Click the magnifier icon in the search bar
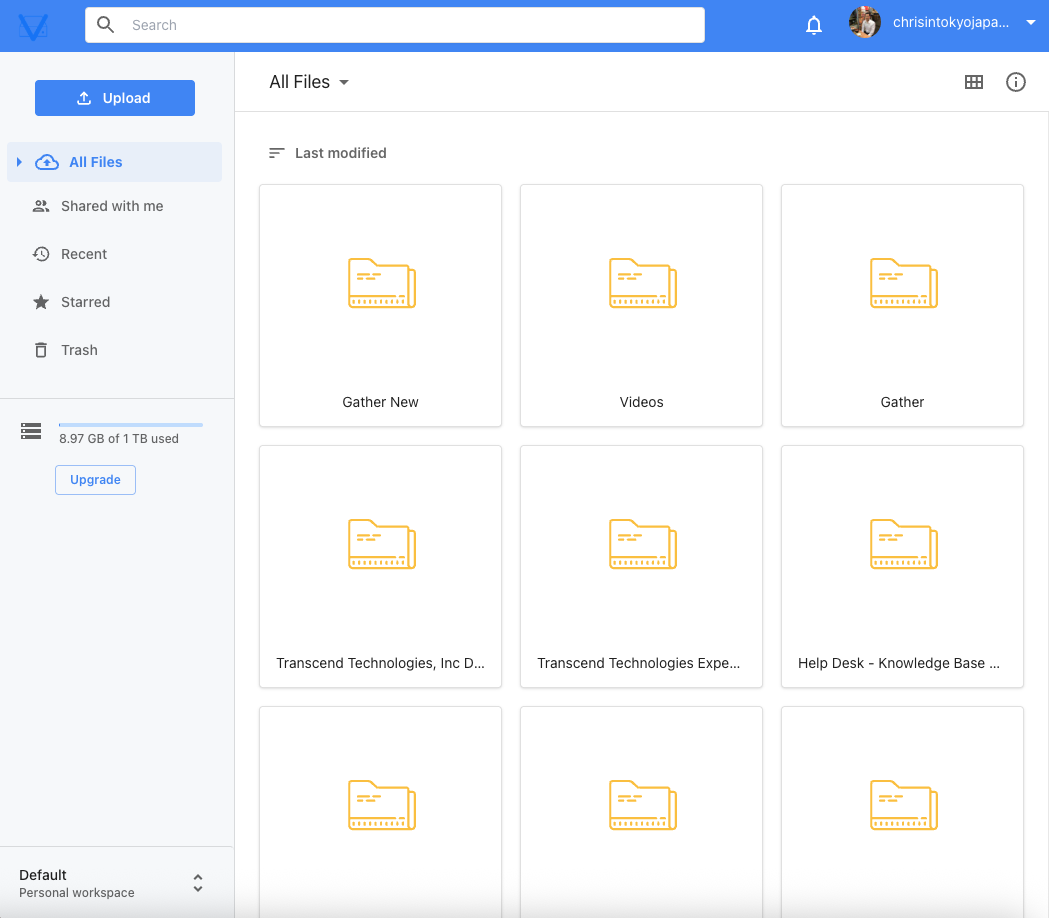This screenshot has height=918, width=1049. pos(105,25)
